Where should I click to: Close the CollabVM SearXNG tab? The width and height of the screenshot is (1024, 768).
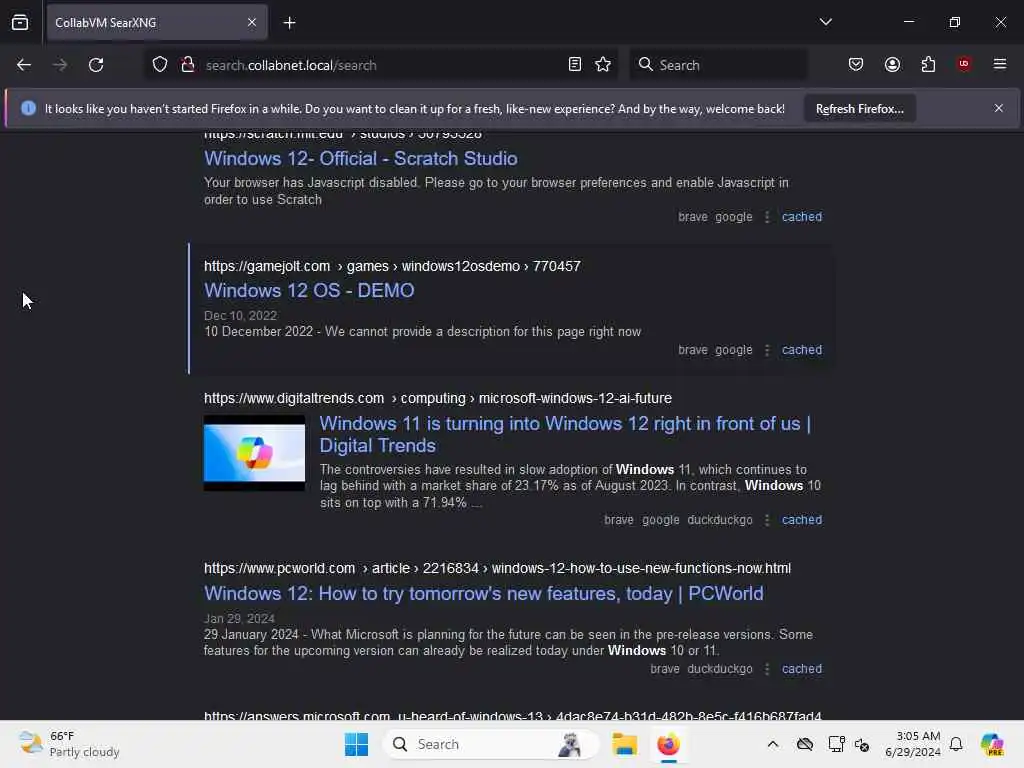[252, 23]
